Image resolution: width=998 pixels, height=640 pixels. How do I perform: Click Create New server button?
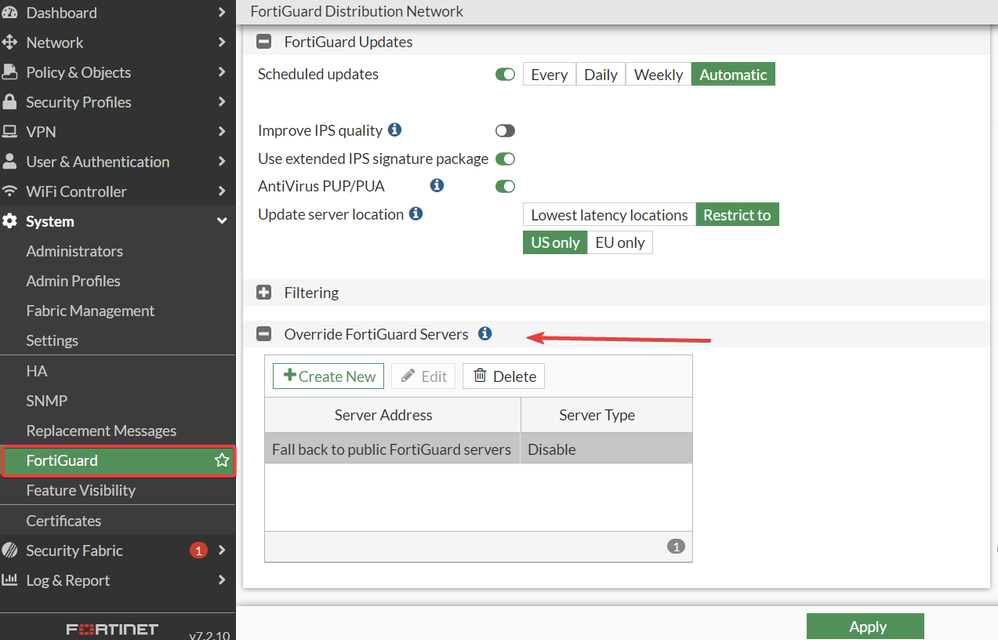pyautogui.click(x=328, y=376)
